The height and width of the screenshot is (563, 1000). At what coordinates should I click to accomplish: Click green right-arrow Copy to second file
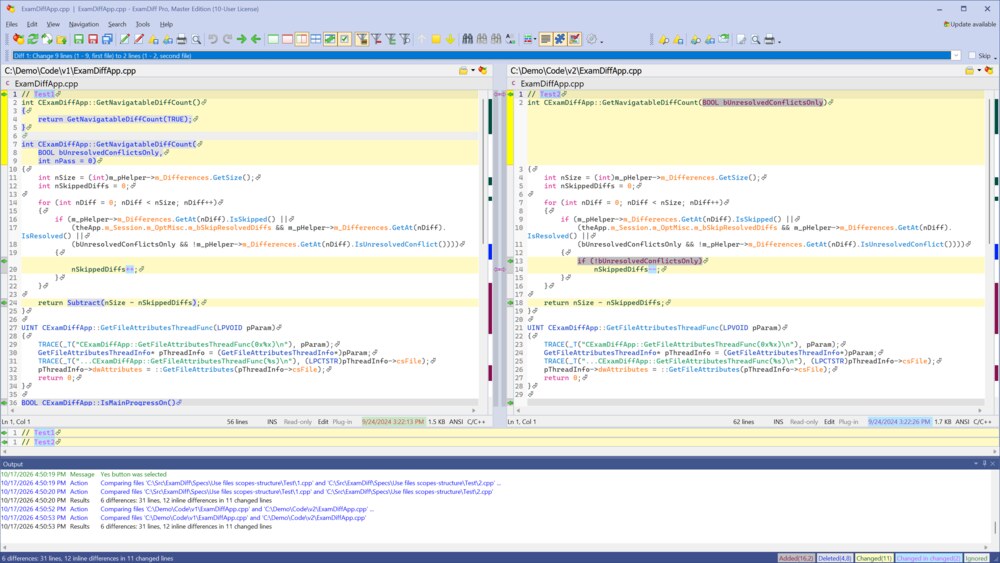point(242,40)
